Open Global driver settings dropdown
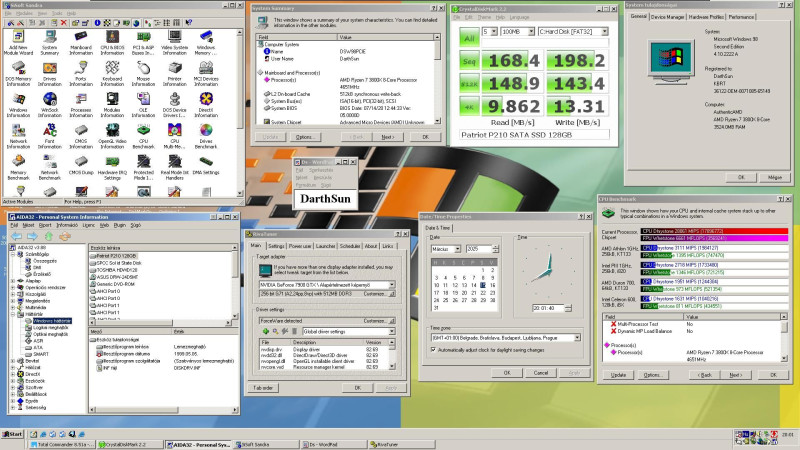Image resolution: width=800 pixels, height=450 pixels. [392, 332]
